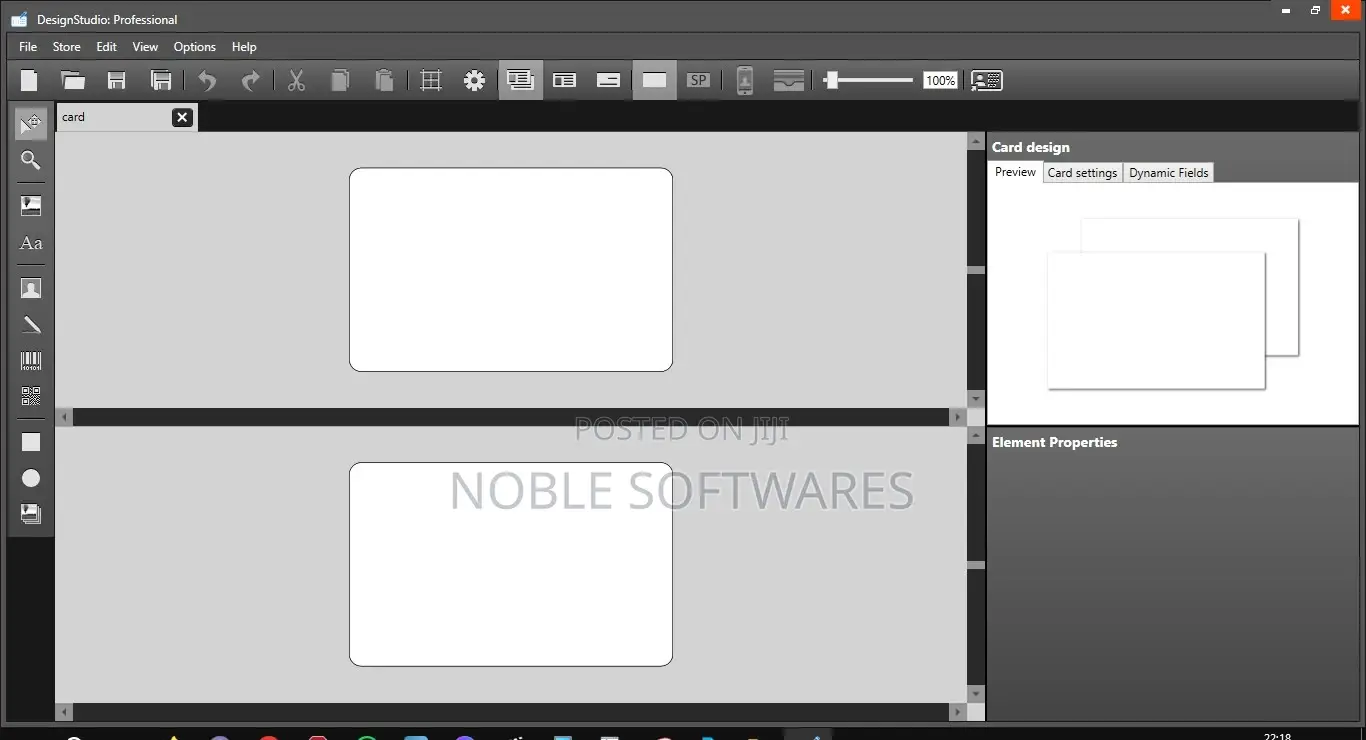
Task: Select the photo portrait placeholder tool
Action: (30, 287)
